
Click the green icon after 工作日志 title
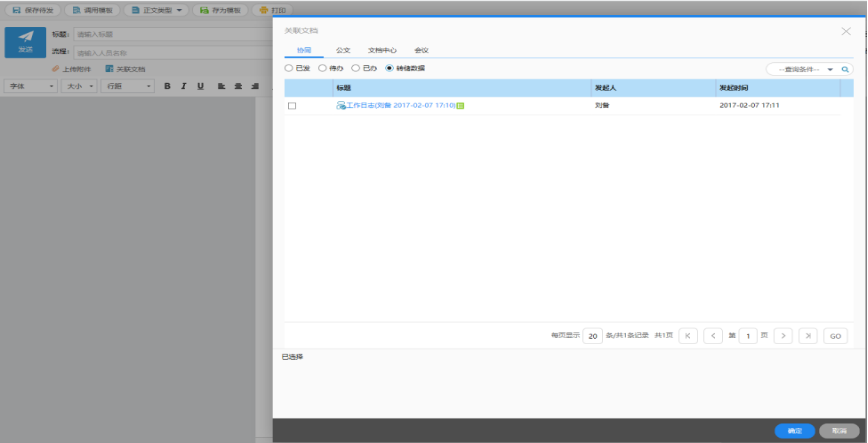460,105
